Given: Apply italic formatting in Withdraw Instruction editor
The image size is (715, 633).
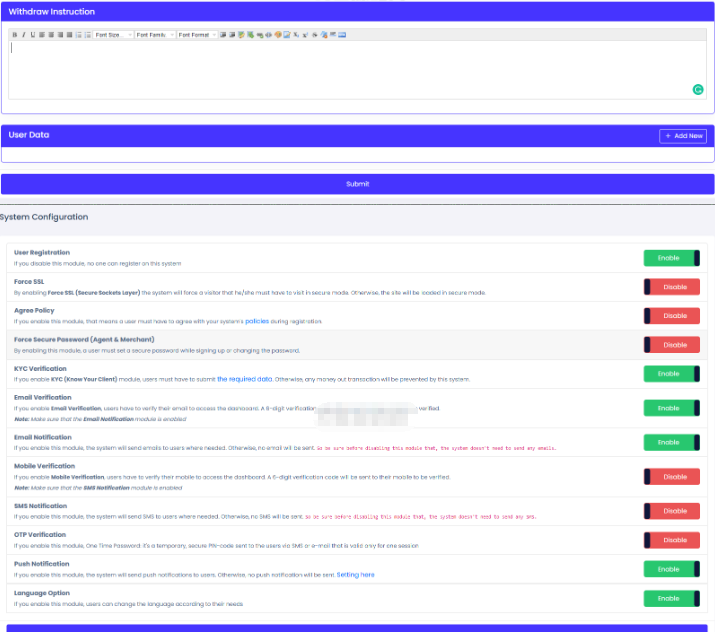Looking at the screenshot, I should point(23,35).
